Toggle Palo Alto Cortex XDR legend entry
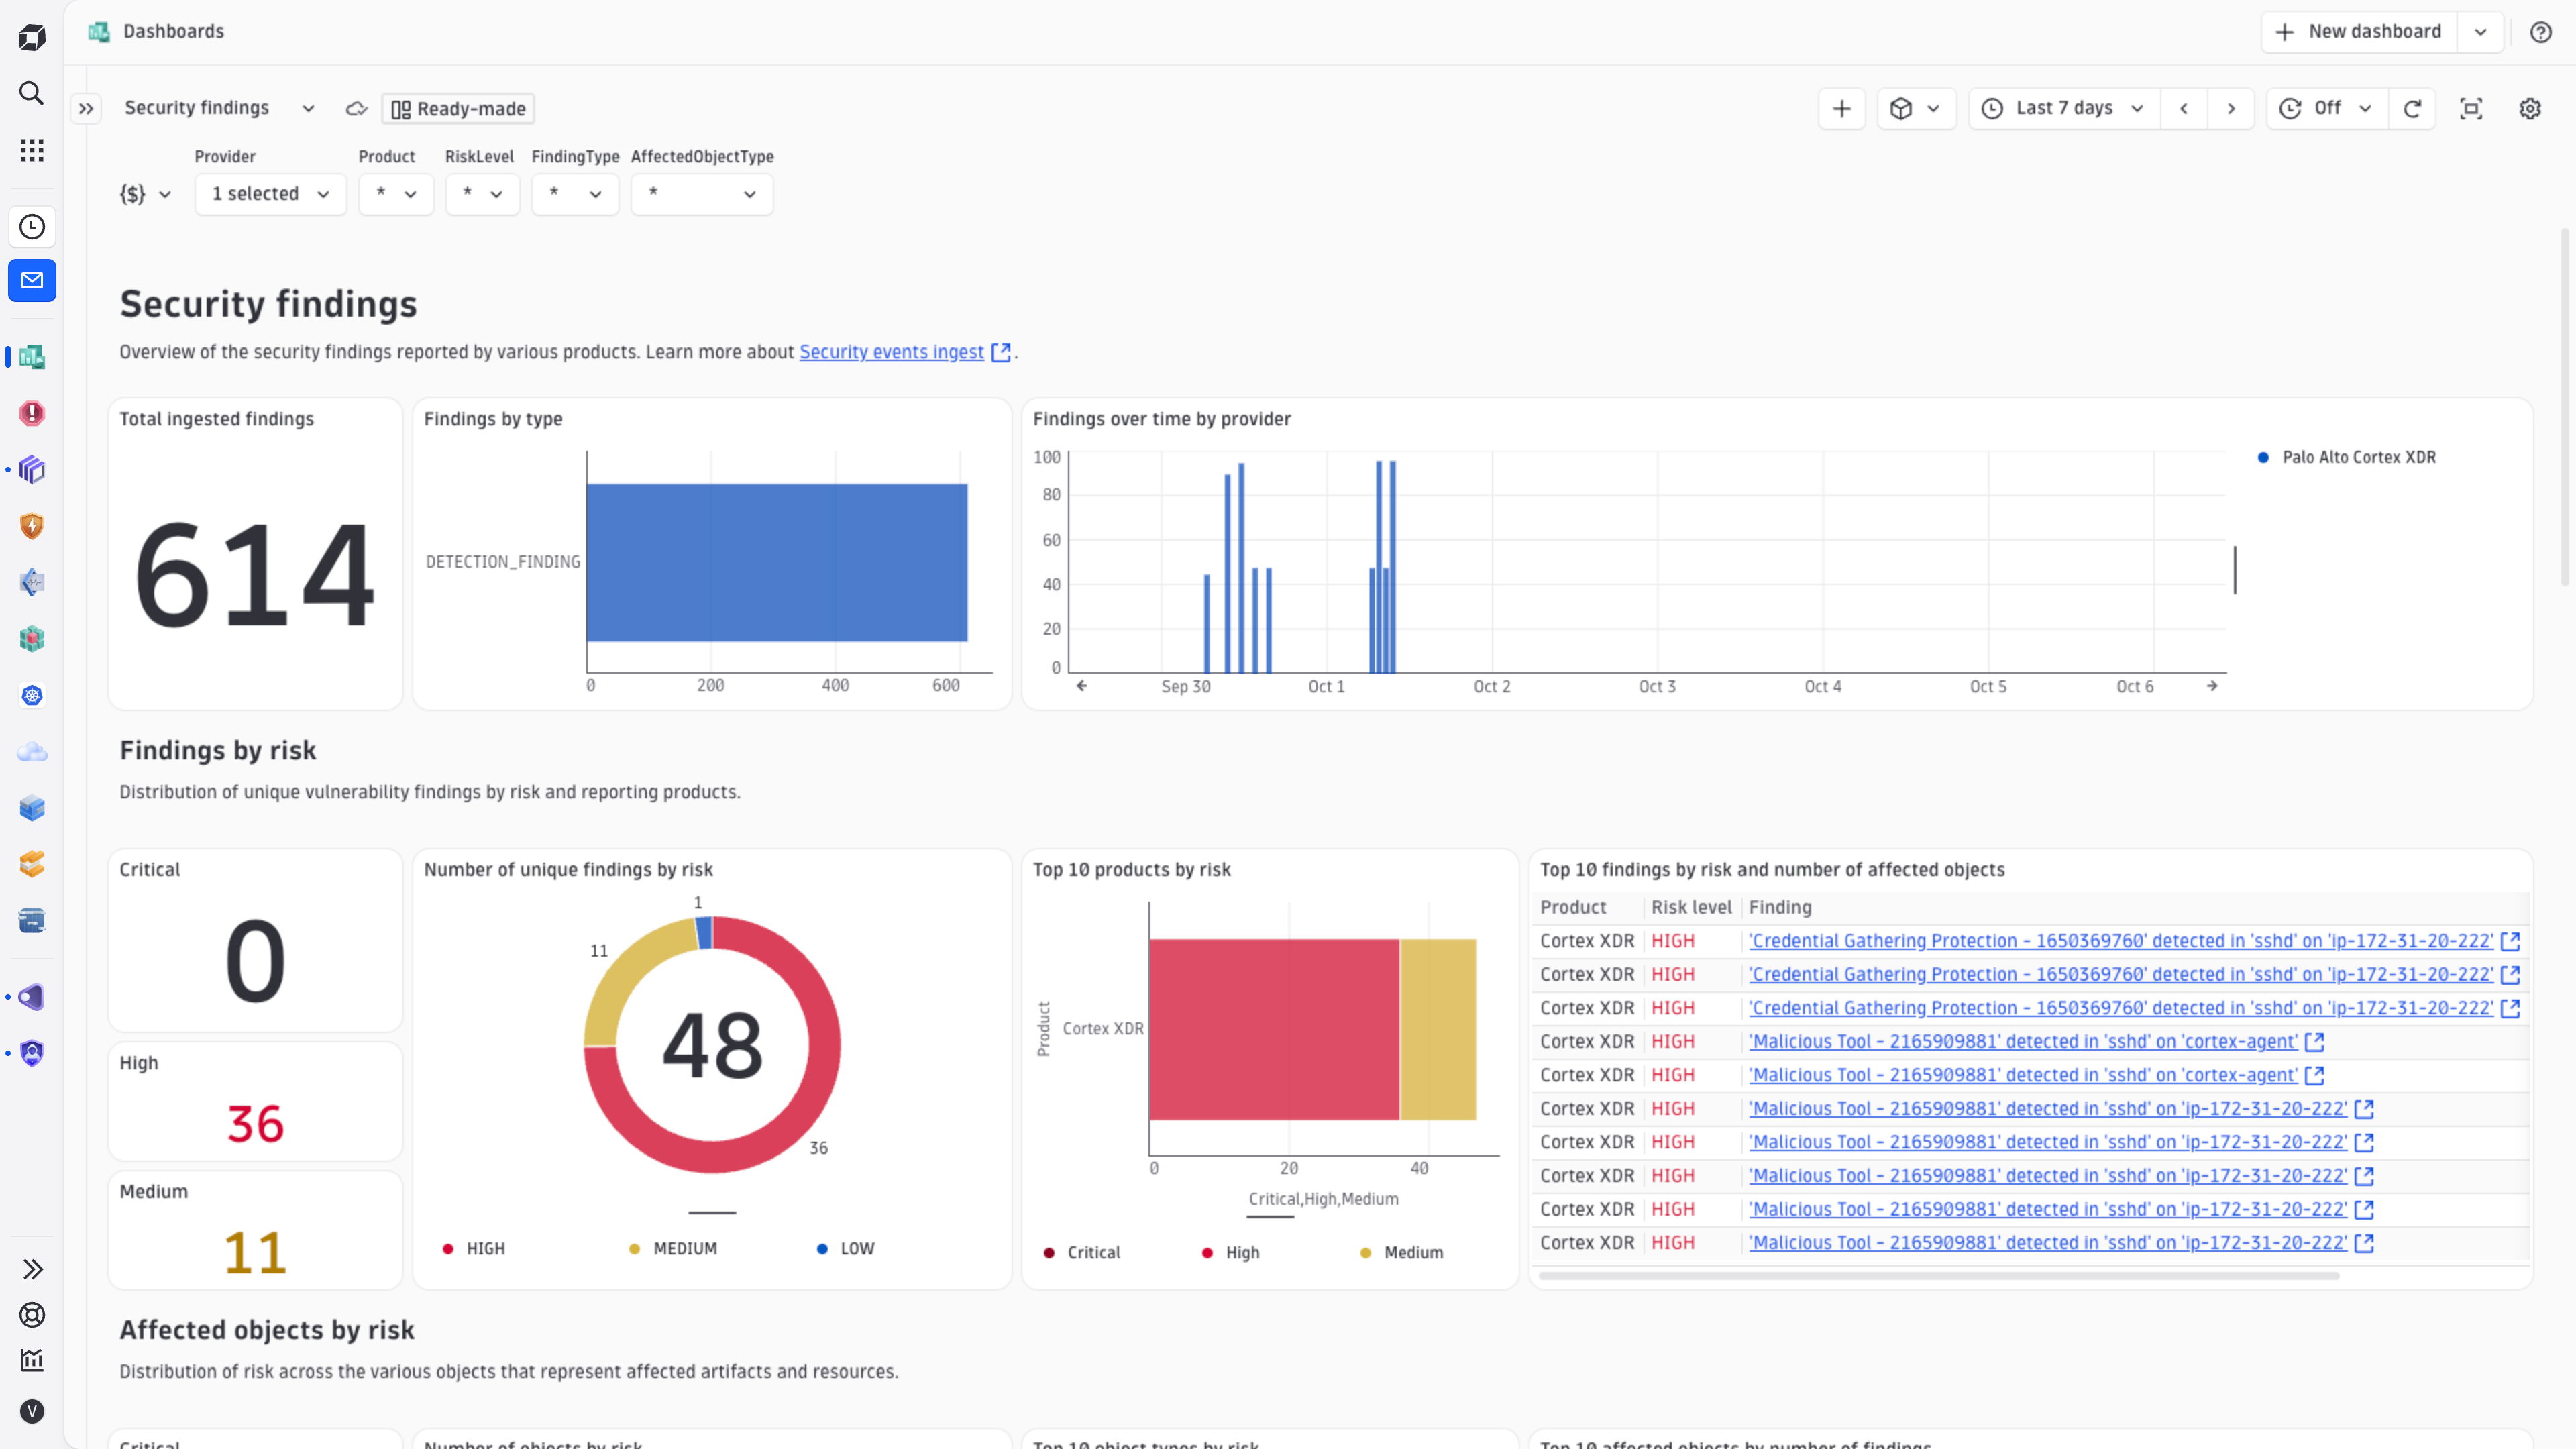Viewport: 2576px width, 1449px height. tap(2347, 457)
